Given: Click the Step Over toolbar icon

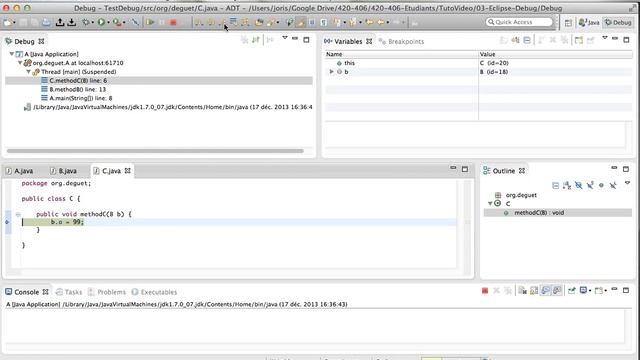Looking at the screenshot, I should (x=211, y=22).
